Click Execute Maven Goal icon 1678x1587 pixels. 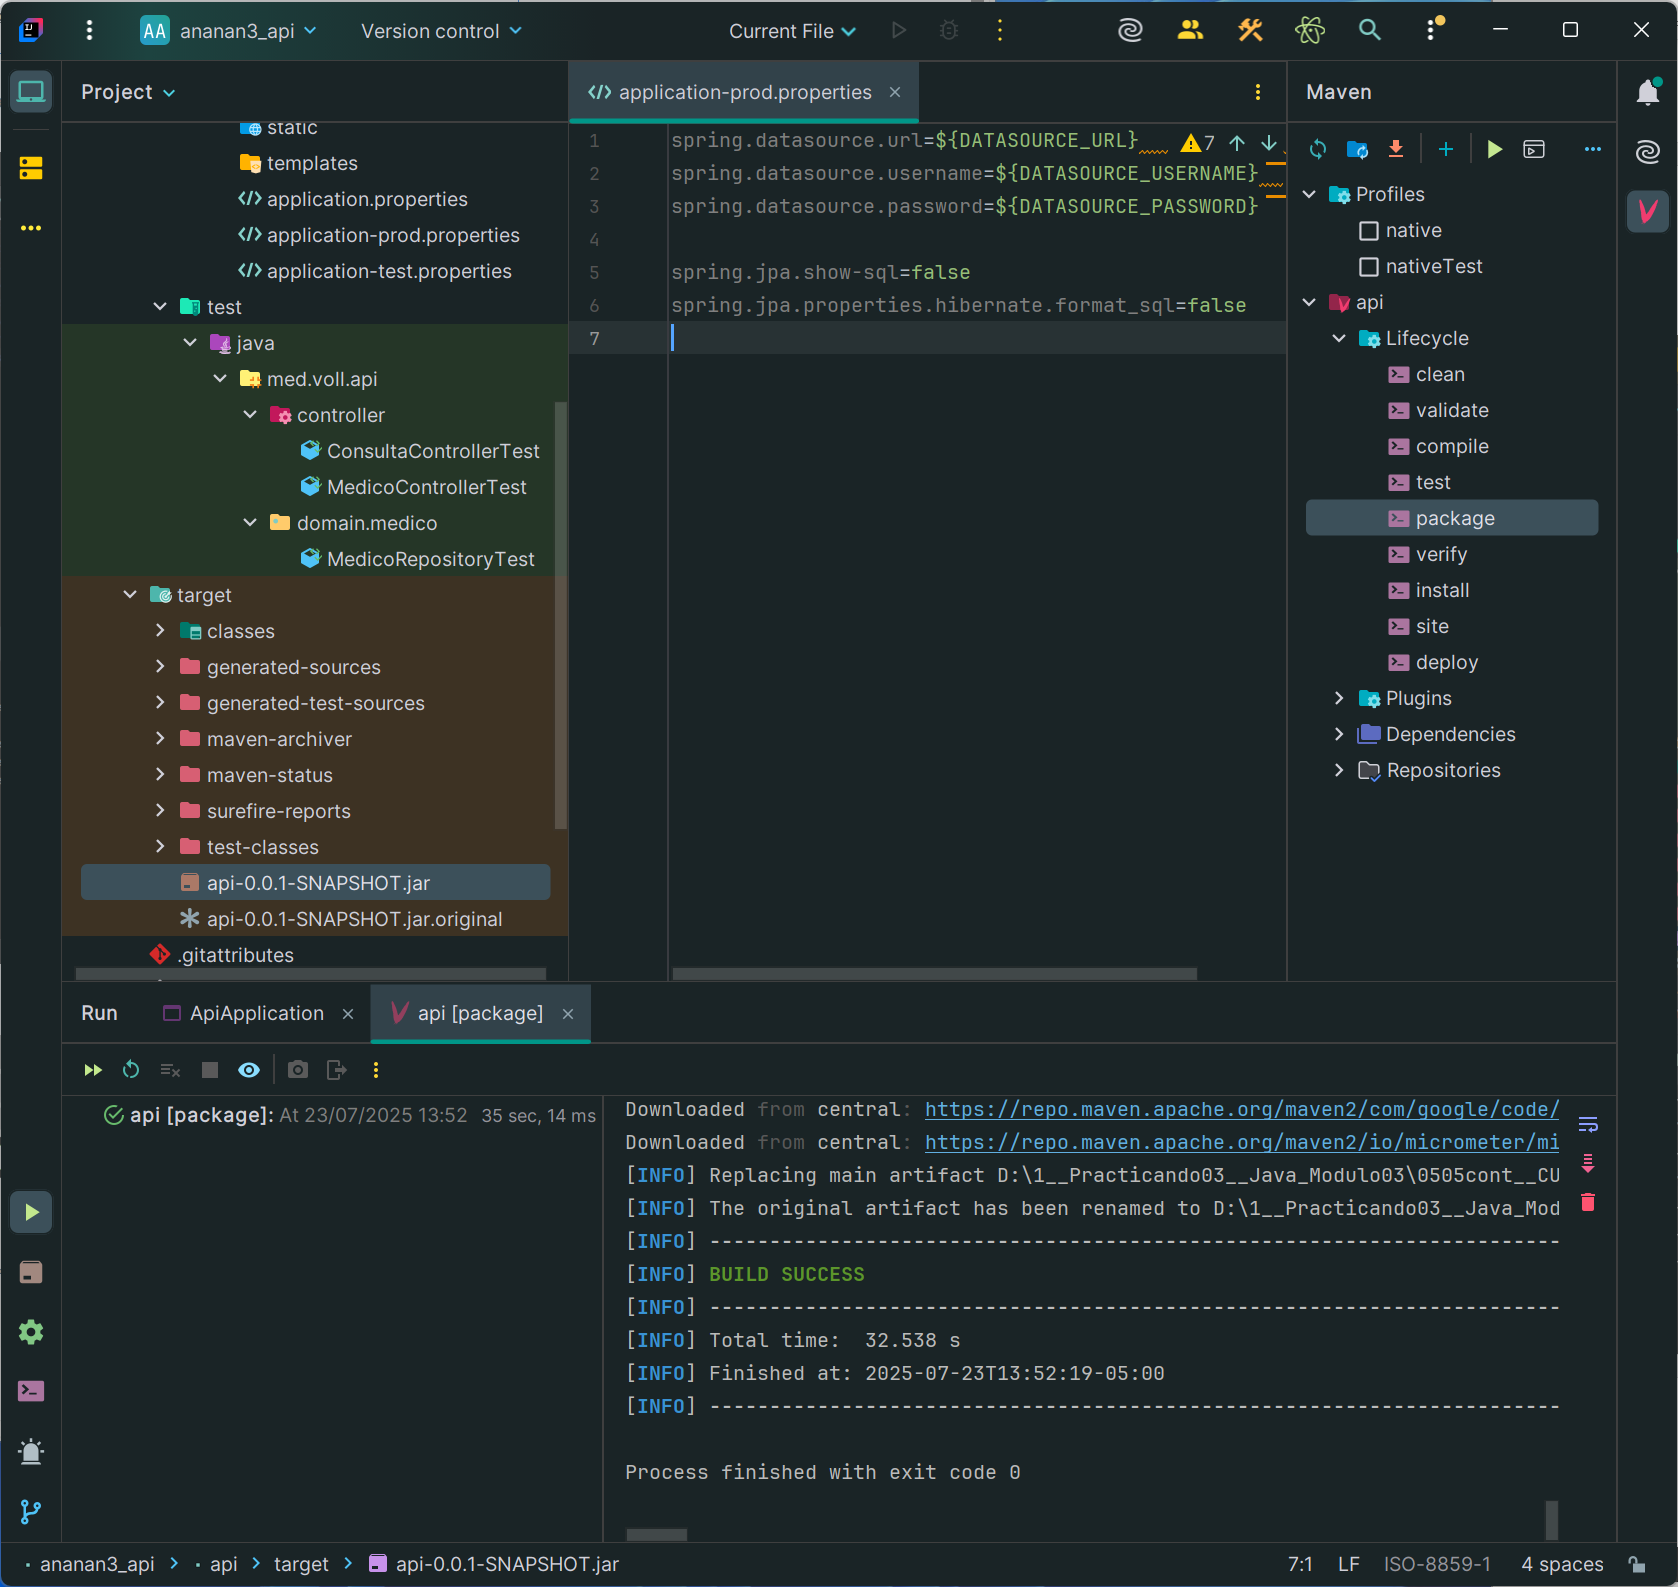1534,149
